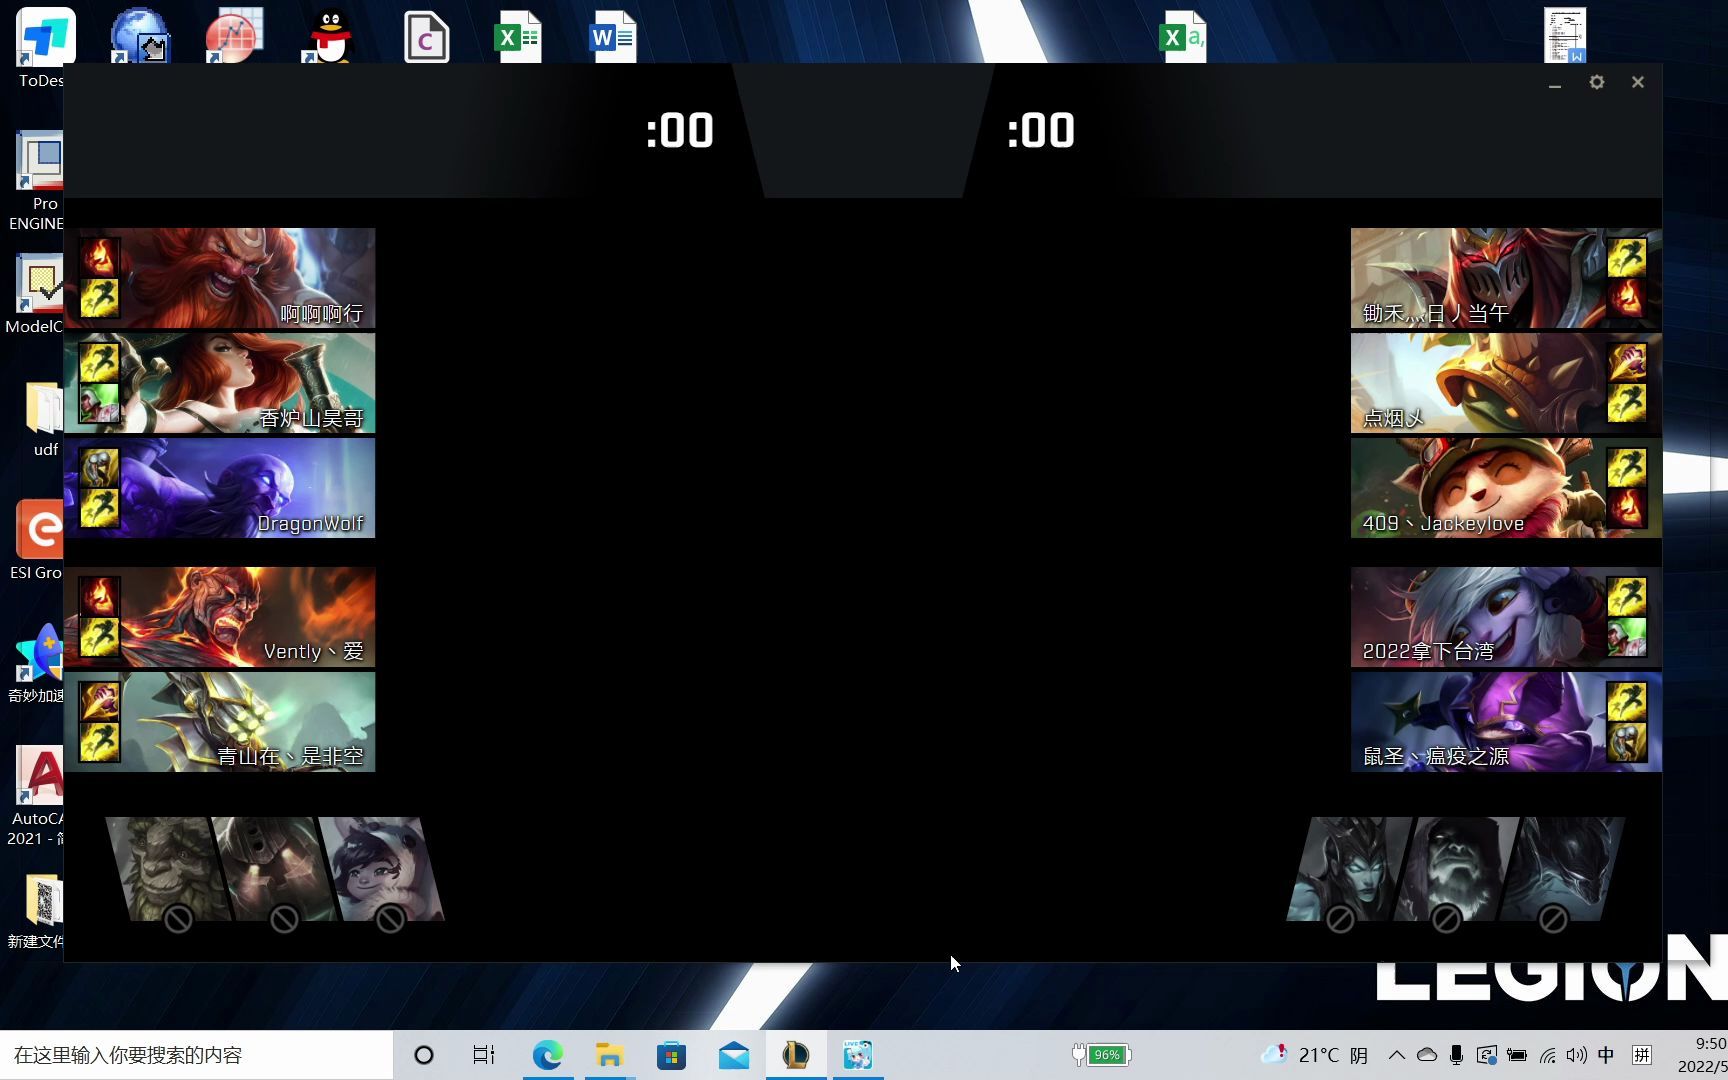Open Microsoft Edge from the taskbar
1728x1080 pixels.
point(548,1055)
